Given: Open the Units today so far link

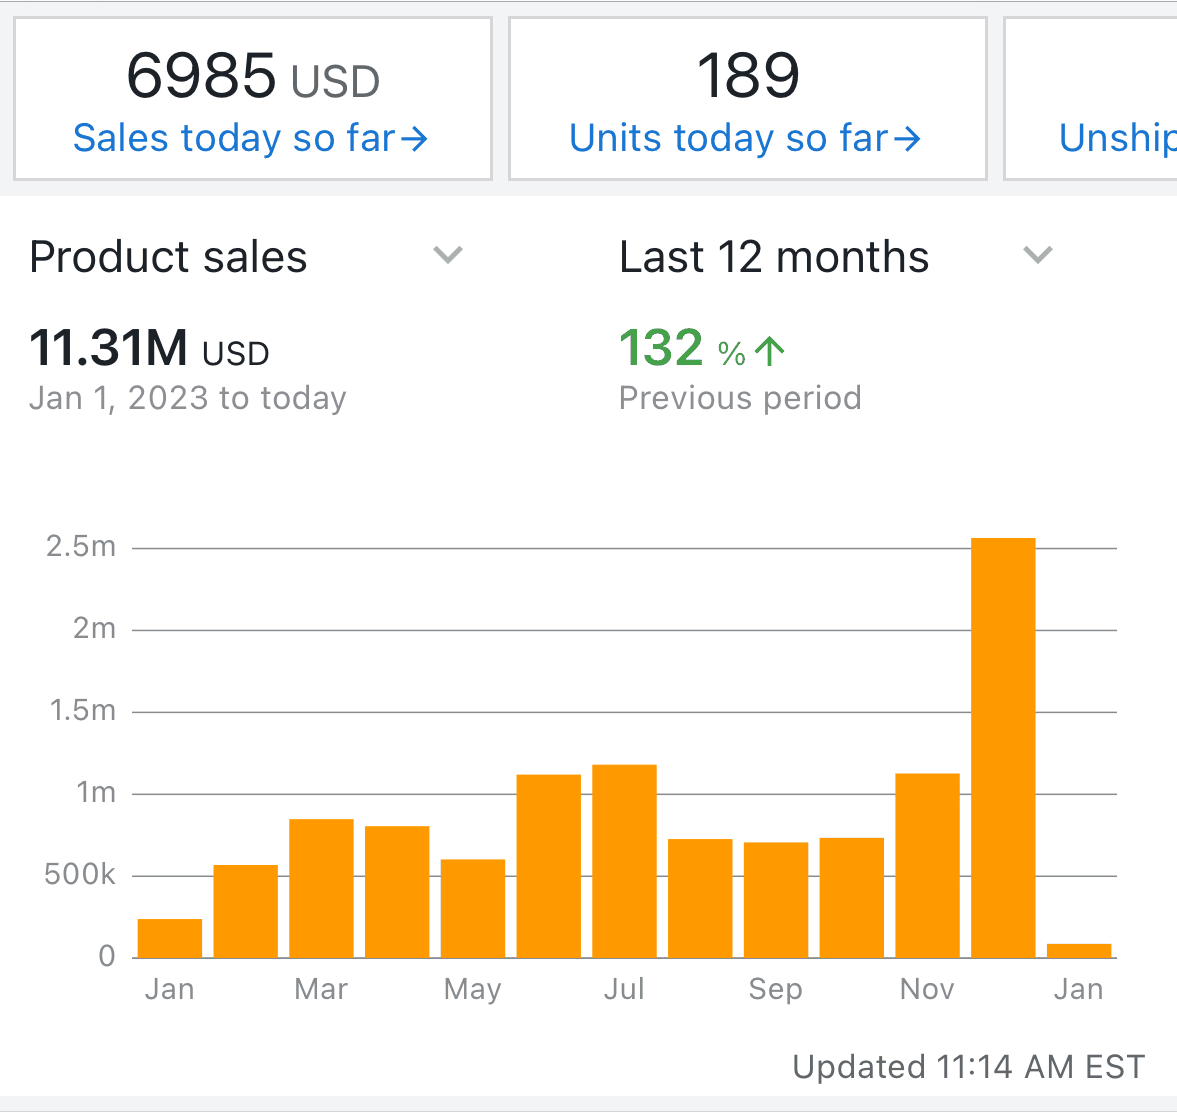Looking at the screenshot, I should click(x=730, y=138).
